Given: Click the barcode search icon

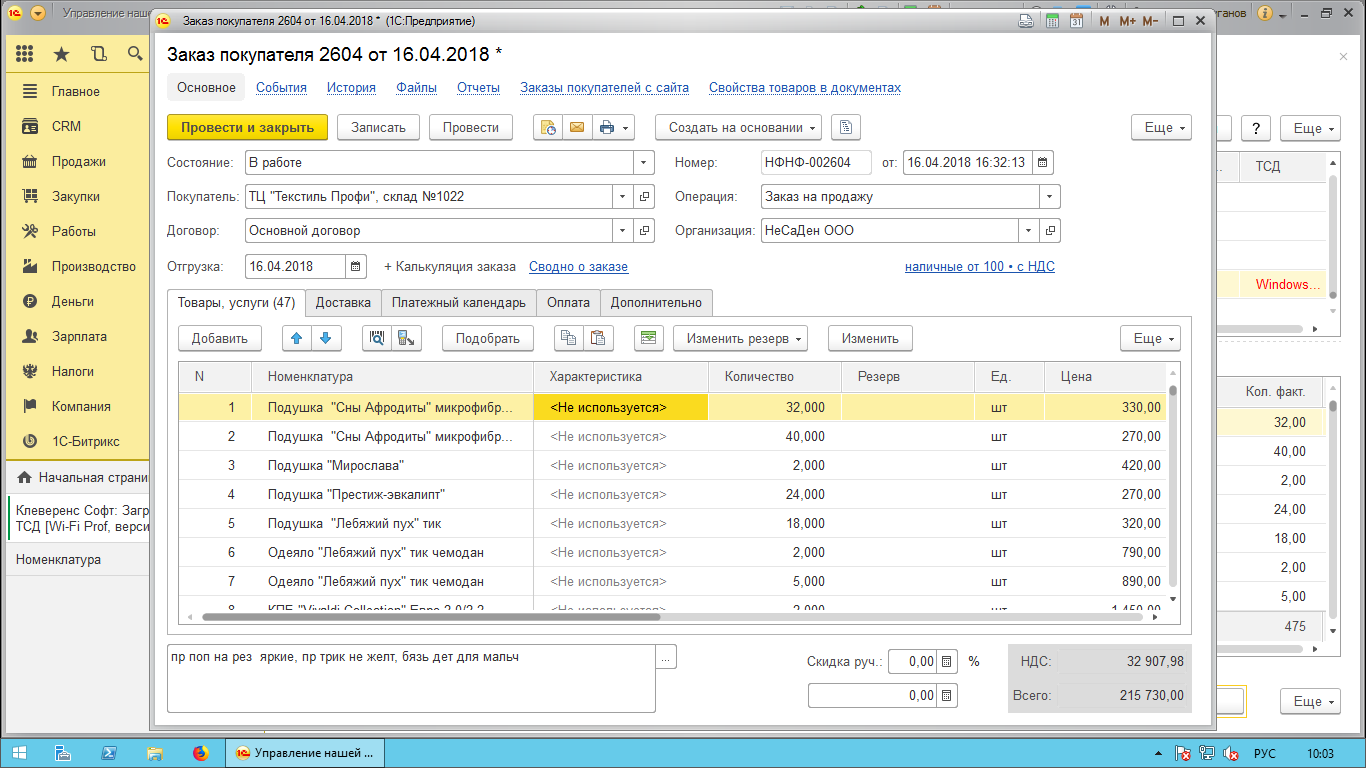Looking at the screenshot, I should 377,338.
